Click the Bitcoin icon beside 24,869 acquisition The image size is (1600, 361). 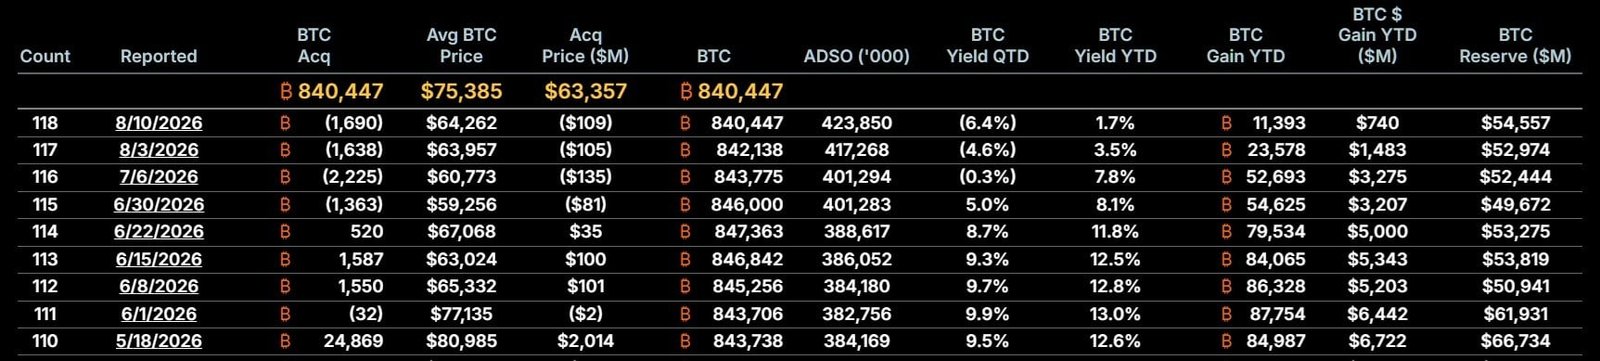tap(285, 341)
